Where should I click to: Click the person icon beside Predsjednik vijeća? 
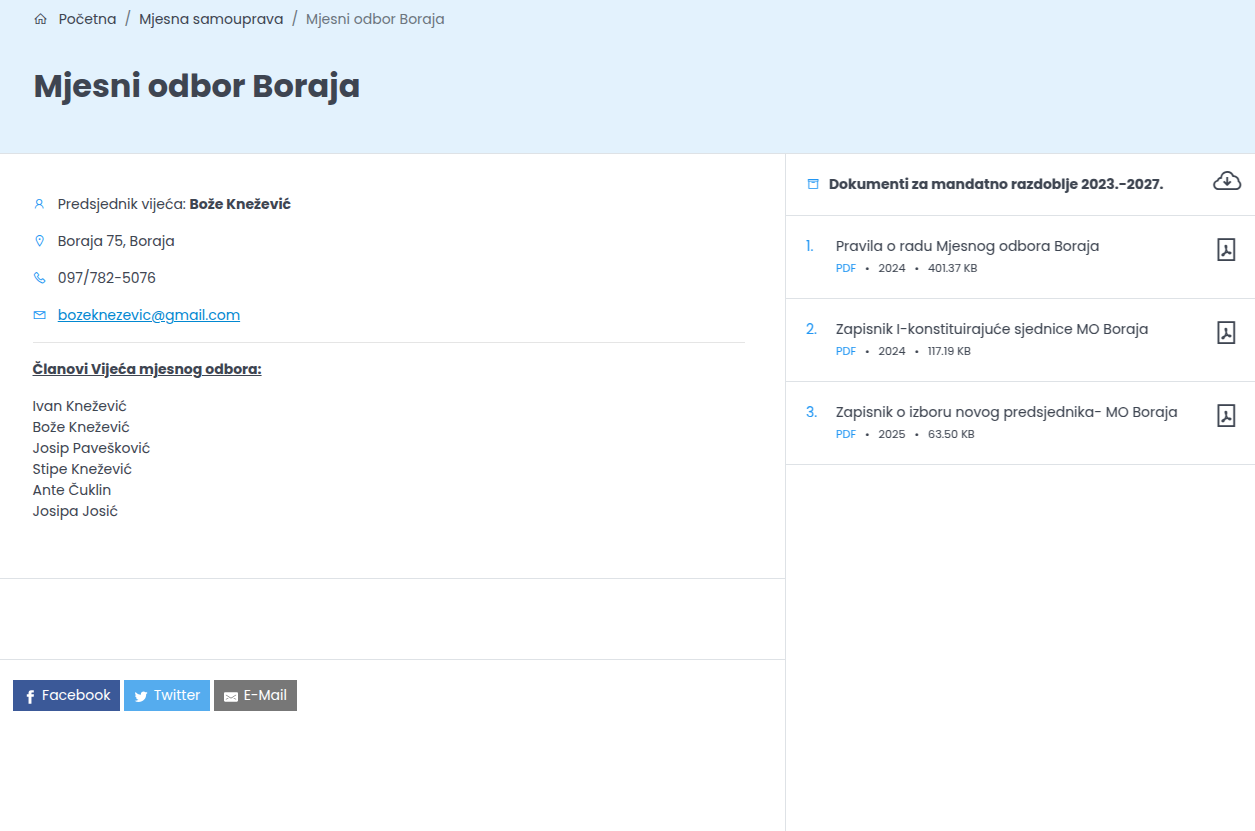[x=40, y=204]
